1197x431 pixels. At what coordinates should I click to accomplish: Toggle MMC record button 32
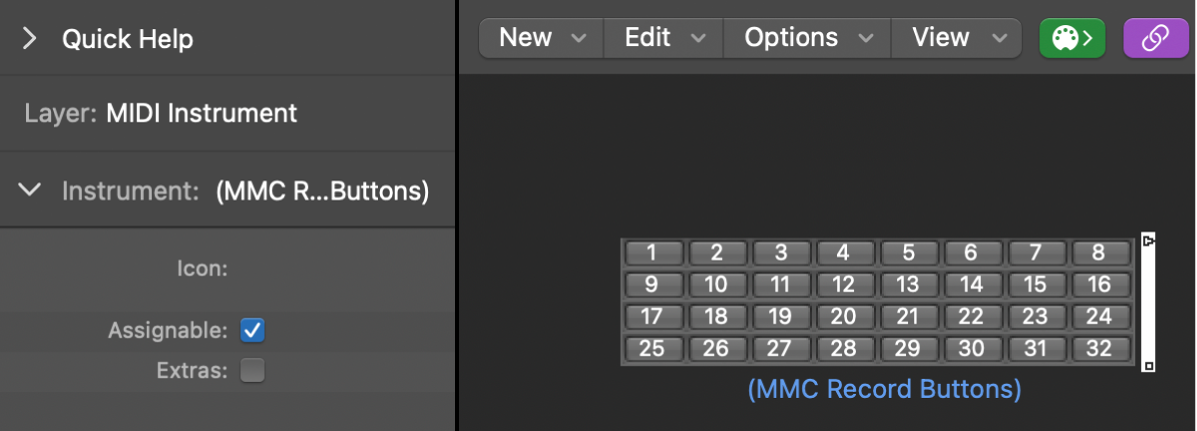point(1099,349)
